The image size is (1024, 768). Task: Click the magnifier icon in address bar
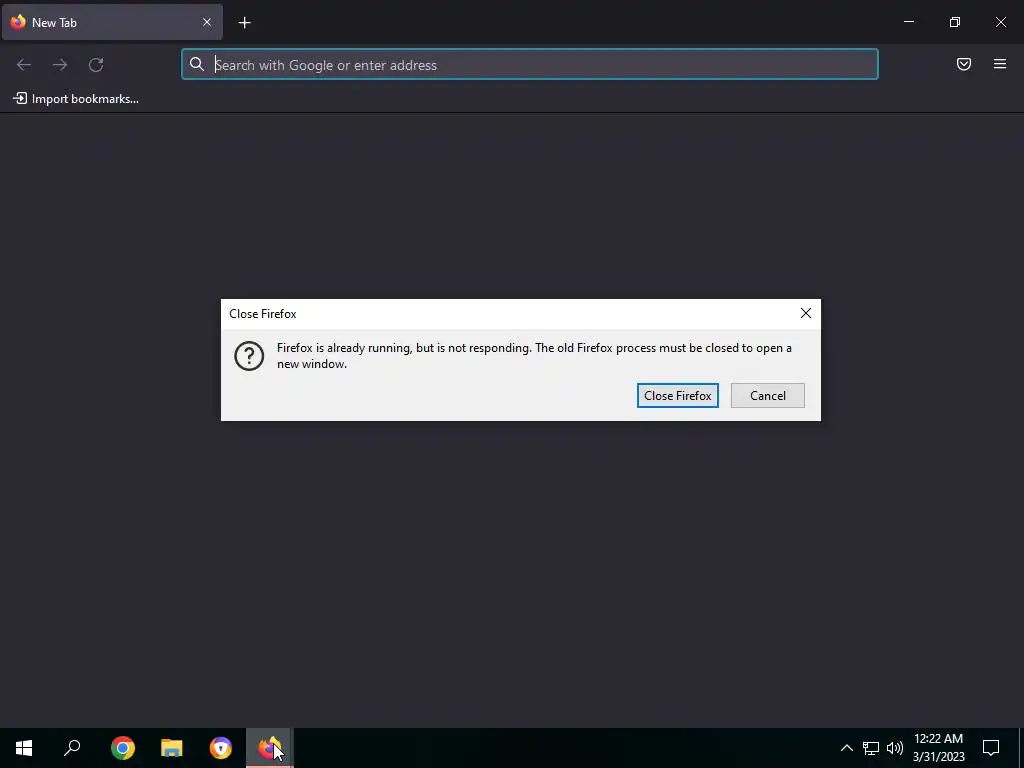pyautogui.click(x=197, y=64)
